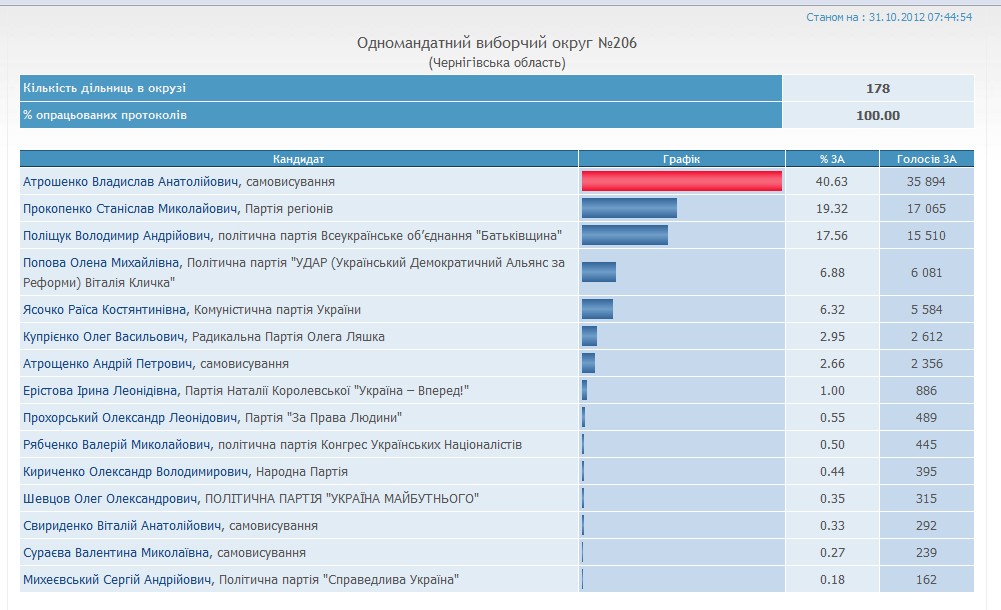This screenshot has width=1001, height=610.
Task: Open Прокопенко Станіслав Миколайович candidate link
Action: pos(131,209)
